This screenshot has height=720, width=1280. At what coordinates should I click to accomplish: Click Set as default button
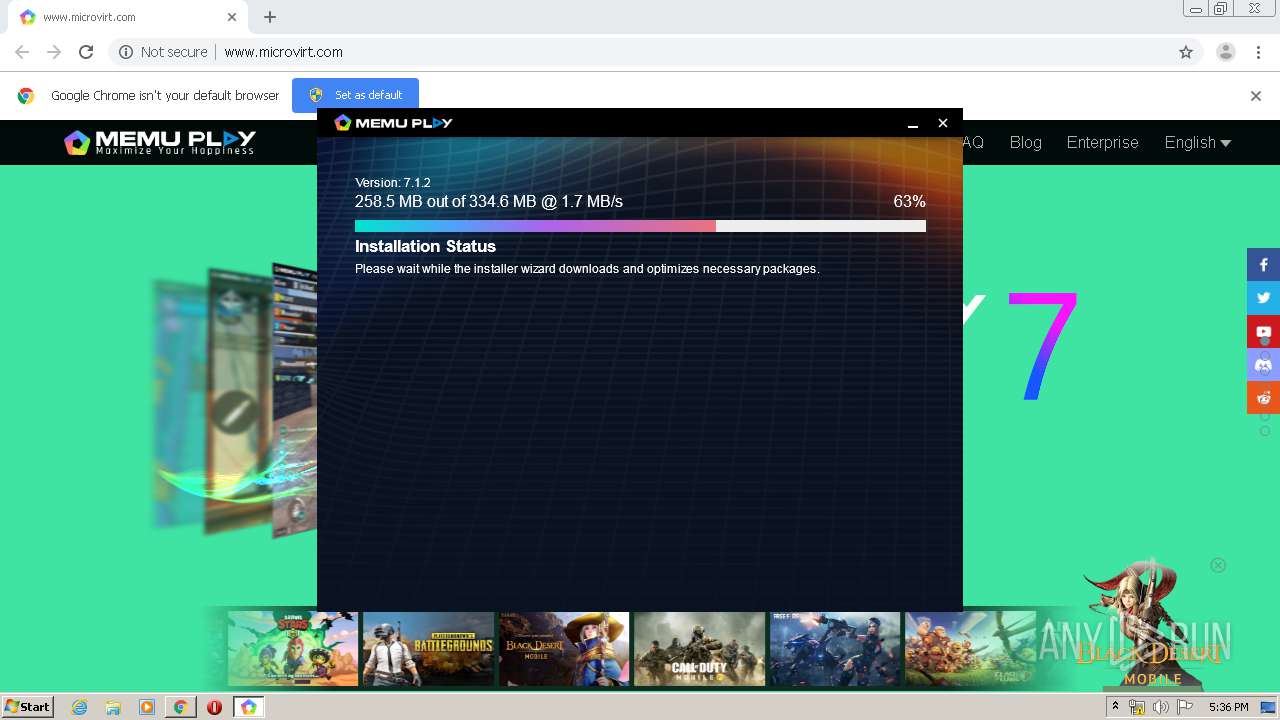coord(355,95)
